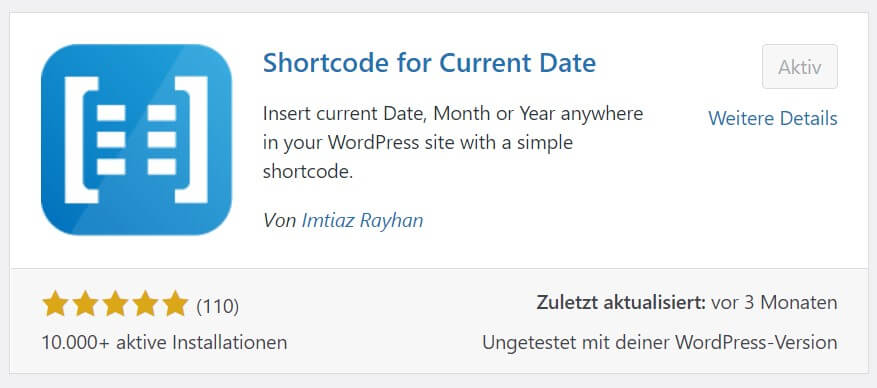The width and height of the screenshot is (877, 388).
Task: Click the 10.000+ aktive Installationen text
Action: coord(164,342)
